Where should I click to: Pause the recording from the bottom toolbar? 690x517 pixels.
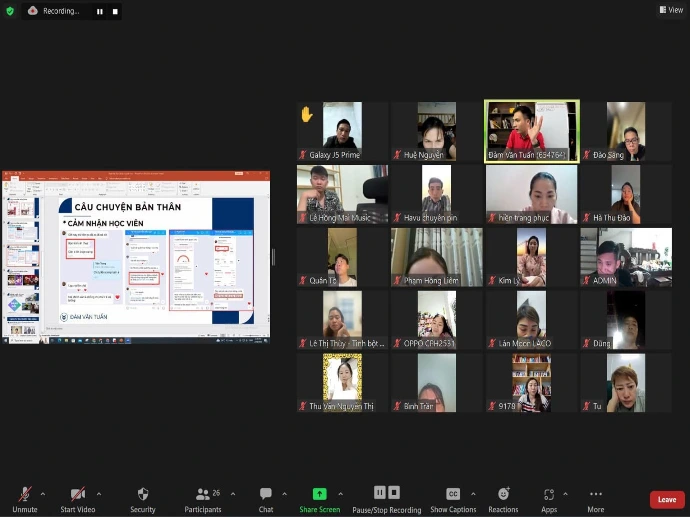pyautogui.click(x=380, y=492)
